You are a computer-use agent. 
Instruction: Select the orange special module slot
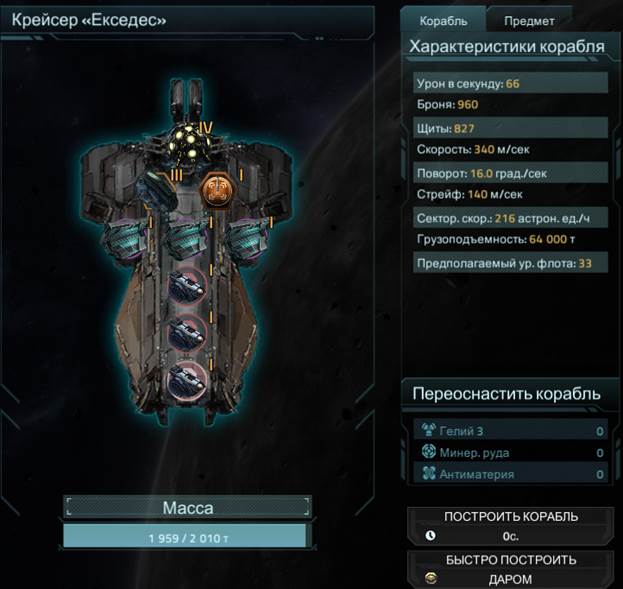coord(215,191)
